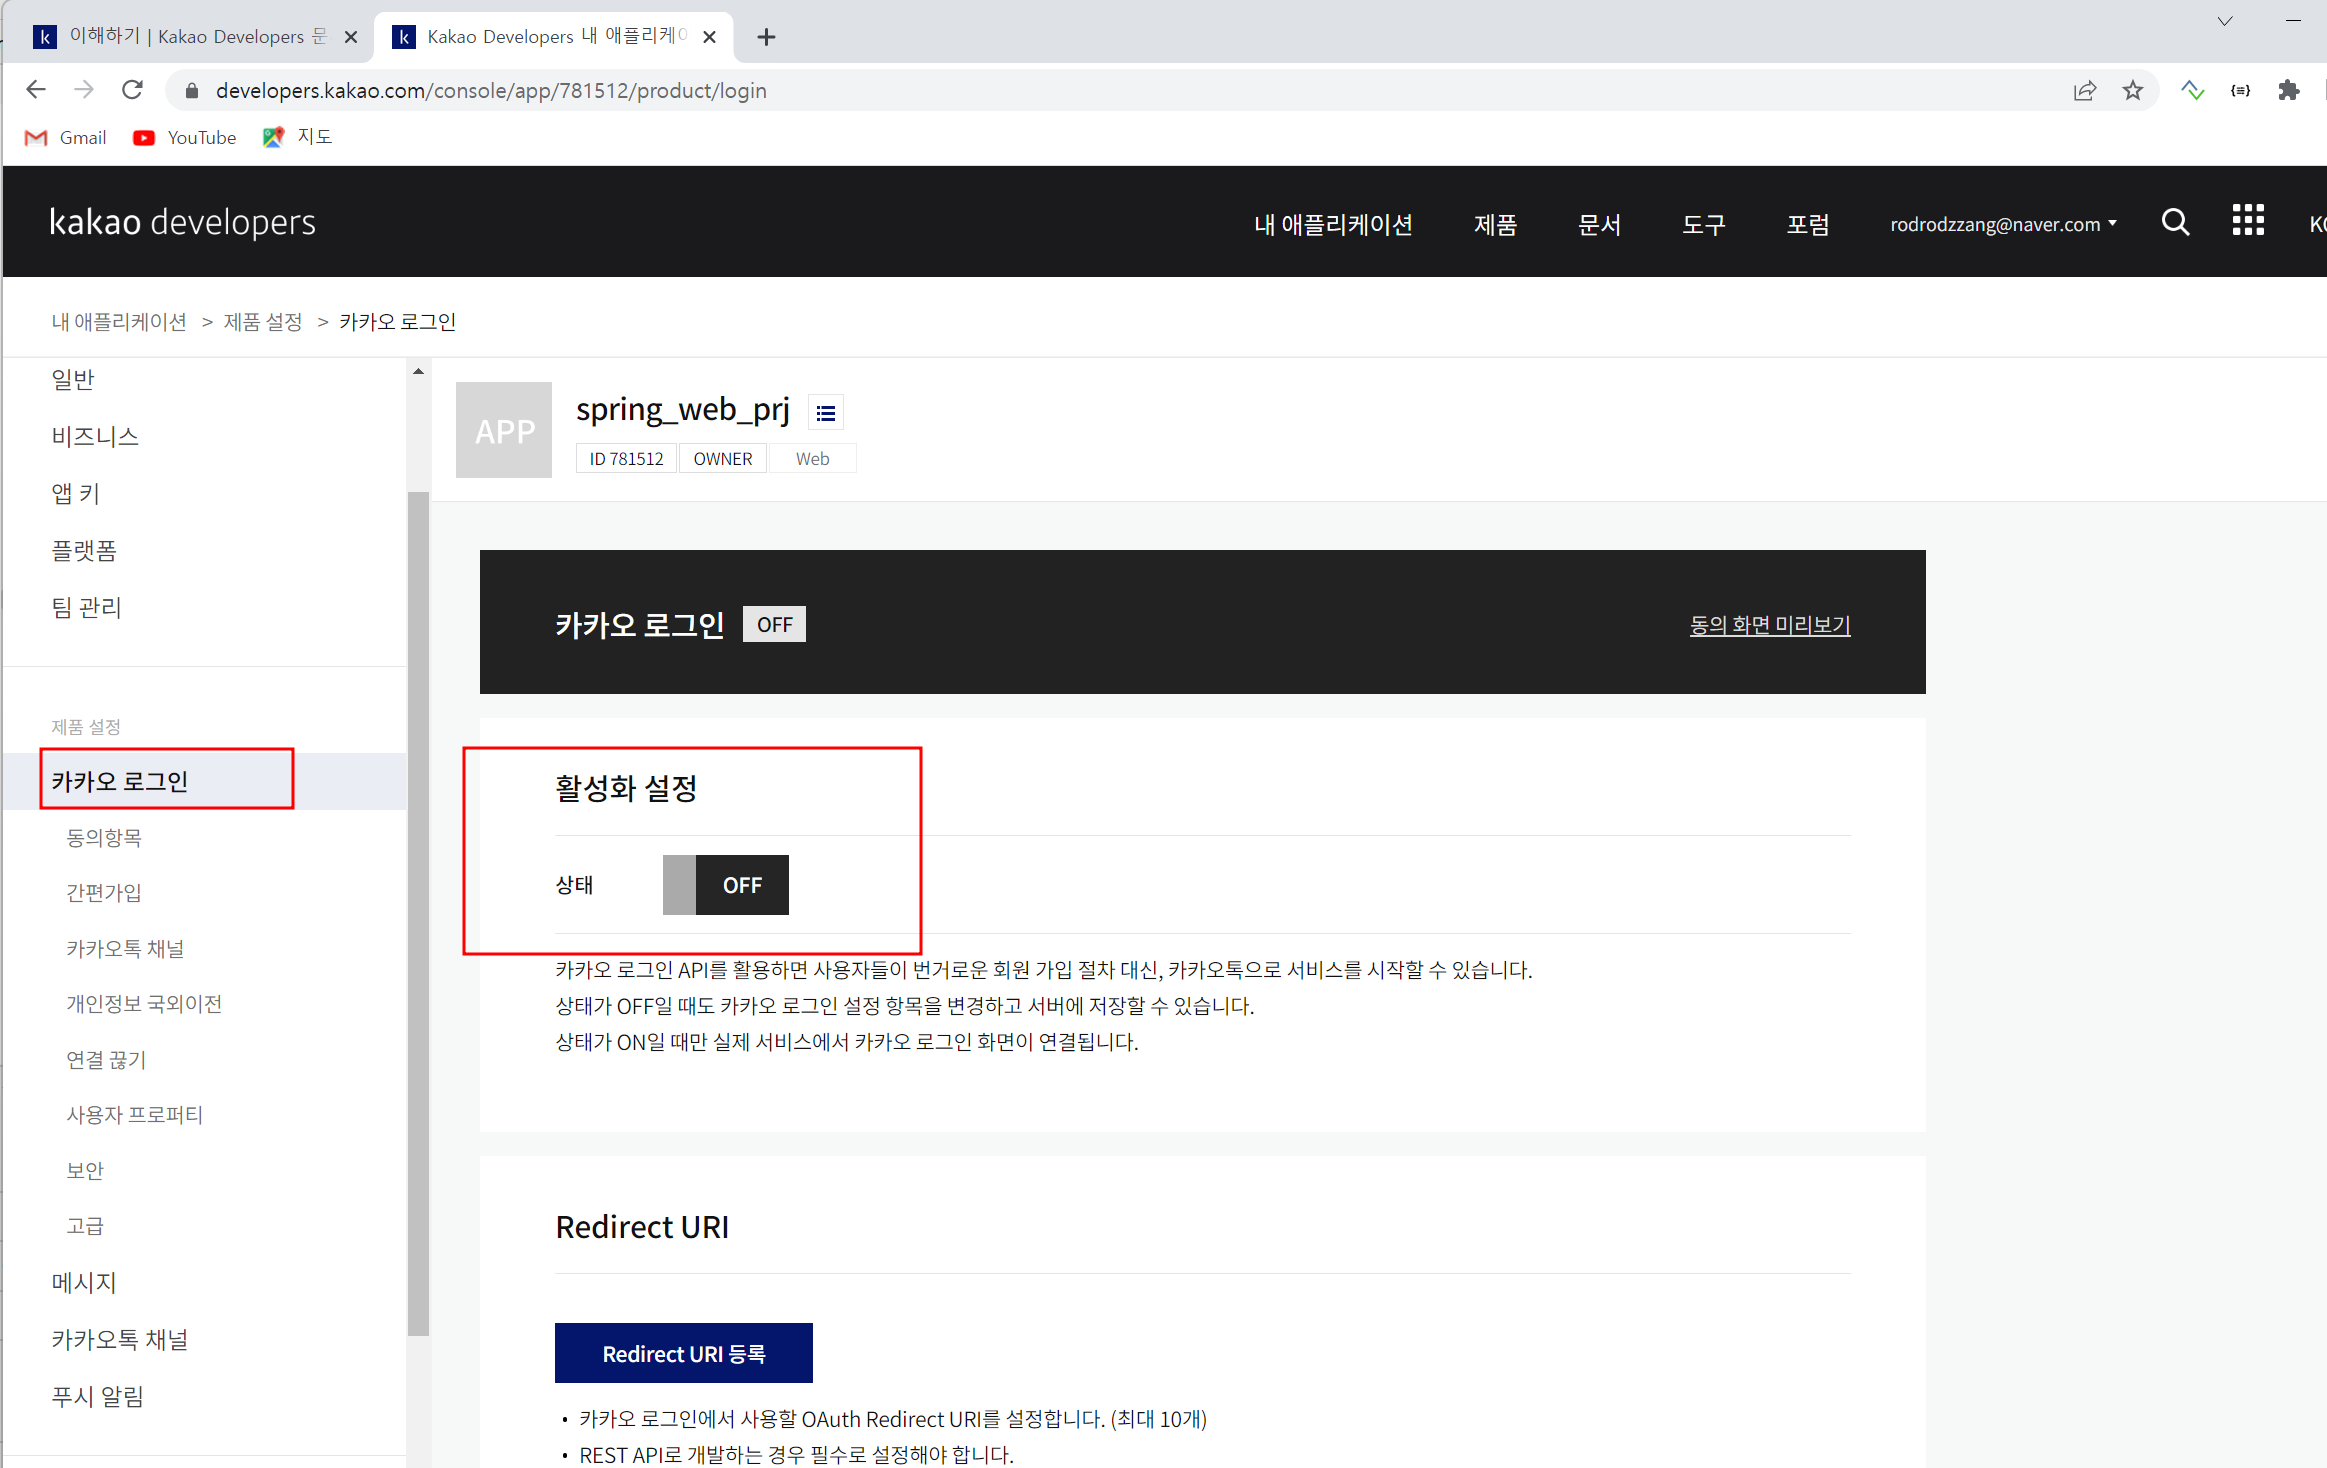Image resolution: width=2327 pixels, height=1468 pixels.
Task: Click the kakao developers logo
Action: tap(182, 222)
